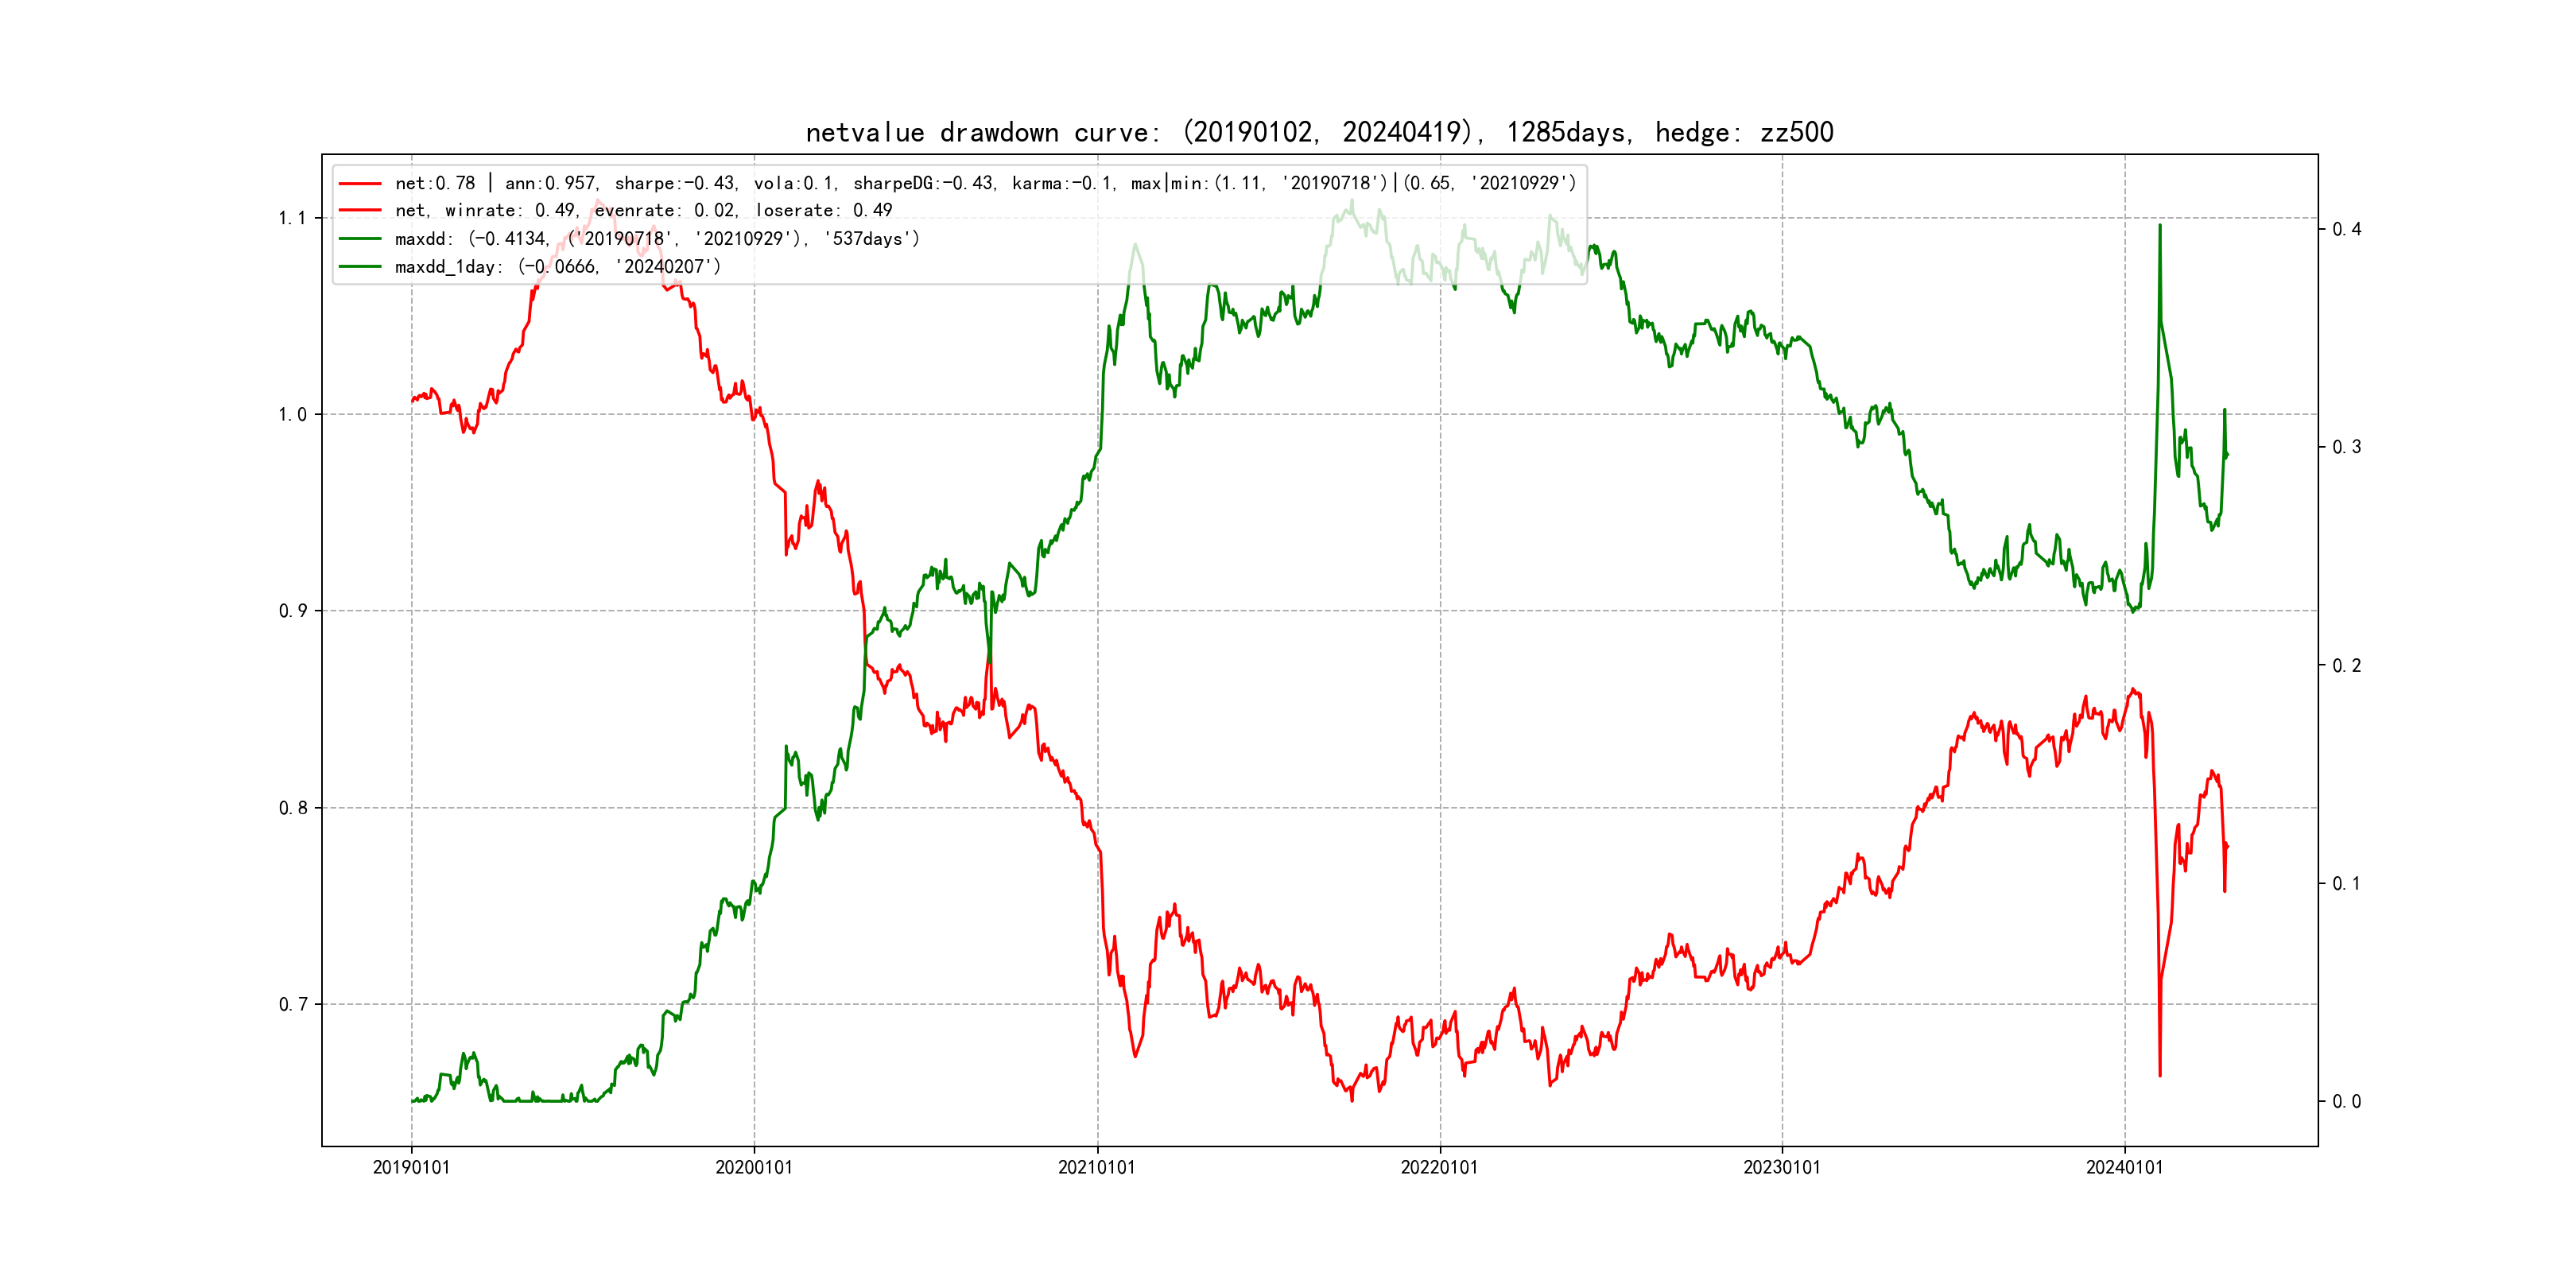Click the 1.1 left y-axis tick label
This screenshot has height=1288, width=2576.
pos(292,218)
